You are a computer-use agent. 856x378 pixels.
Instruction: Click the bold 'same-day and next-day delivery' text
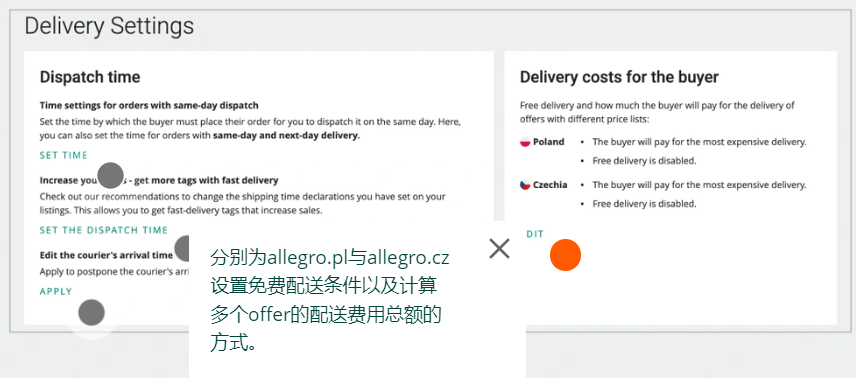tap(287, 136)
